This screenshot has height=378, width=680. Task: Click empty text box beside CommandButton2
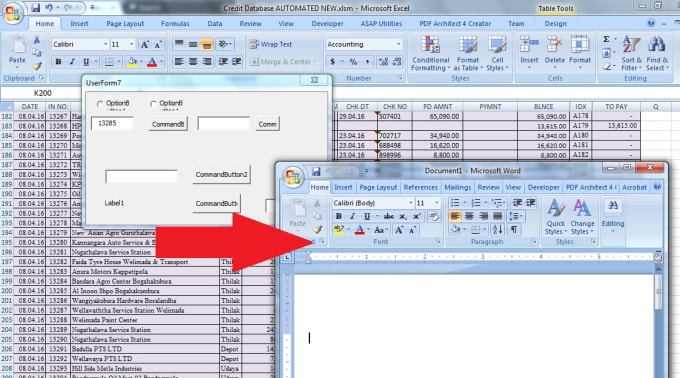[x=141, y=176]
